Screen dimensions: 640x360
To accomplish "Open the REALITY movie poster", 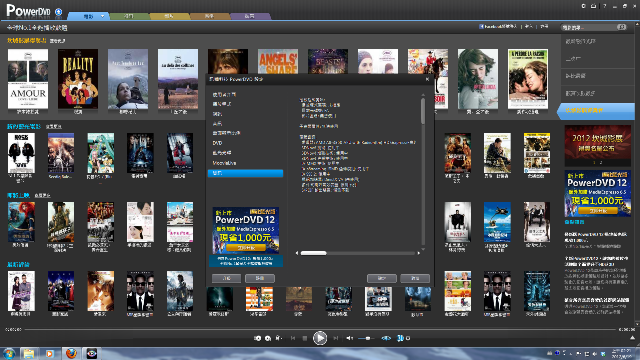I will pyautogui.click(x=78, y=79).
